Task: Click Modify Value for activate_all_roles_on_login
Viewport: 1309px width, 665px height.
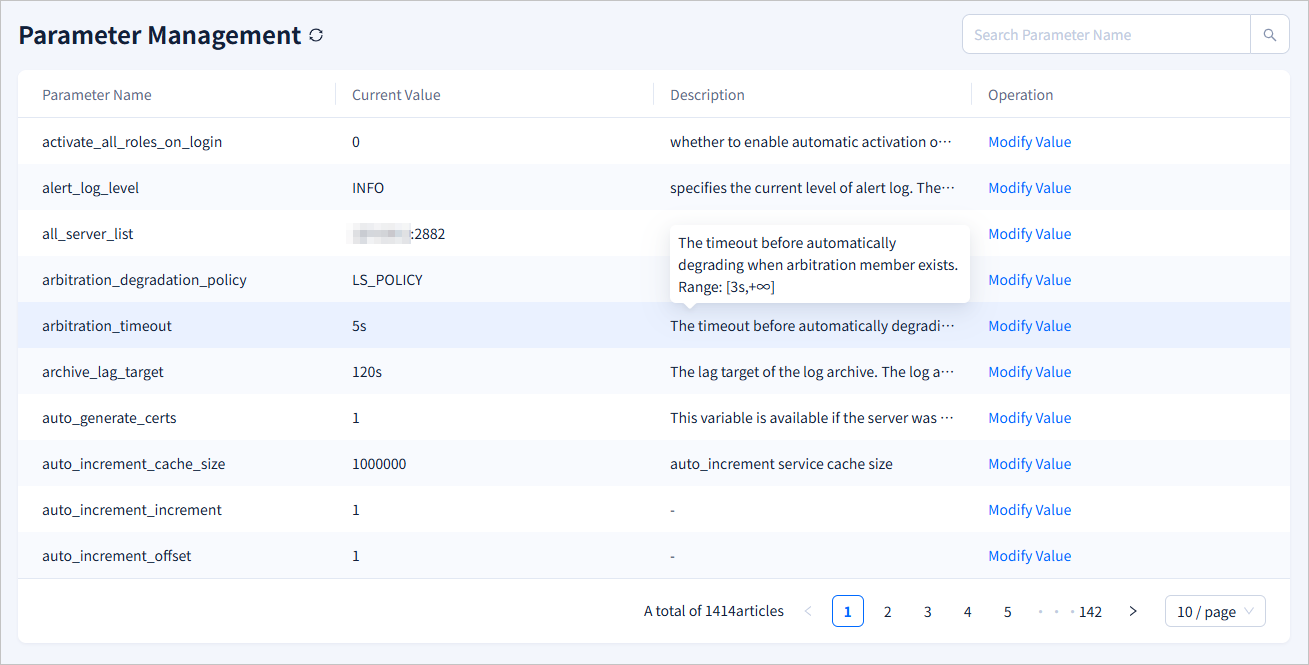Action: (1029, 141)
